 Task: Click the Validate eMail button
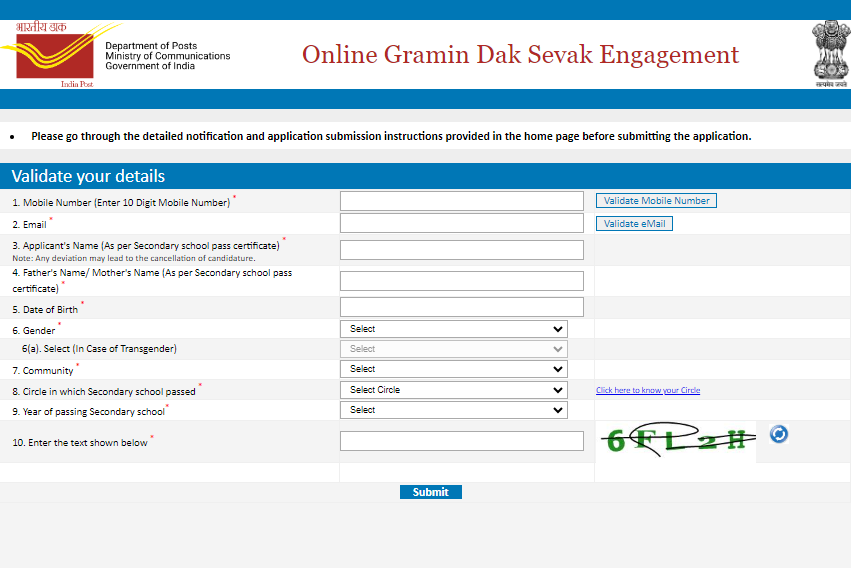click(634, 224)
